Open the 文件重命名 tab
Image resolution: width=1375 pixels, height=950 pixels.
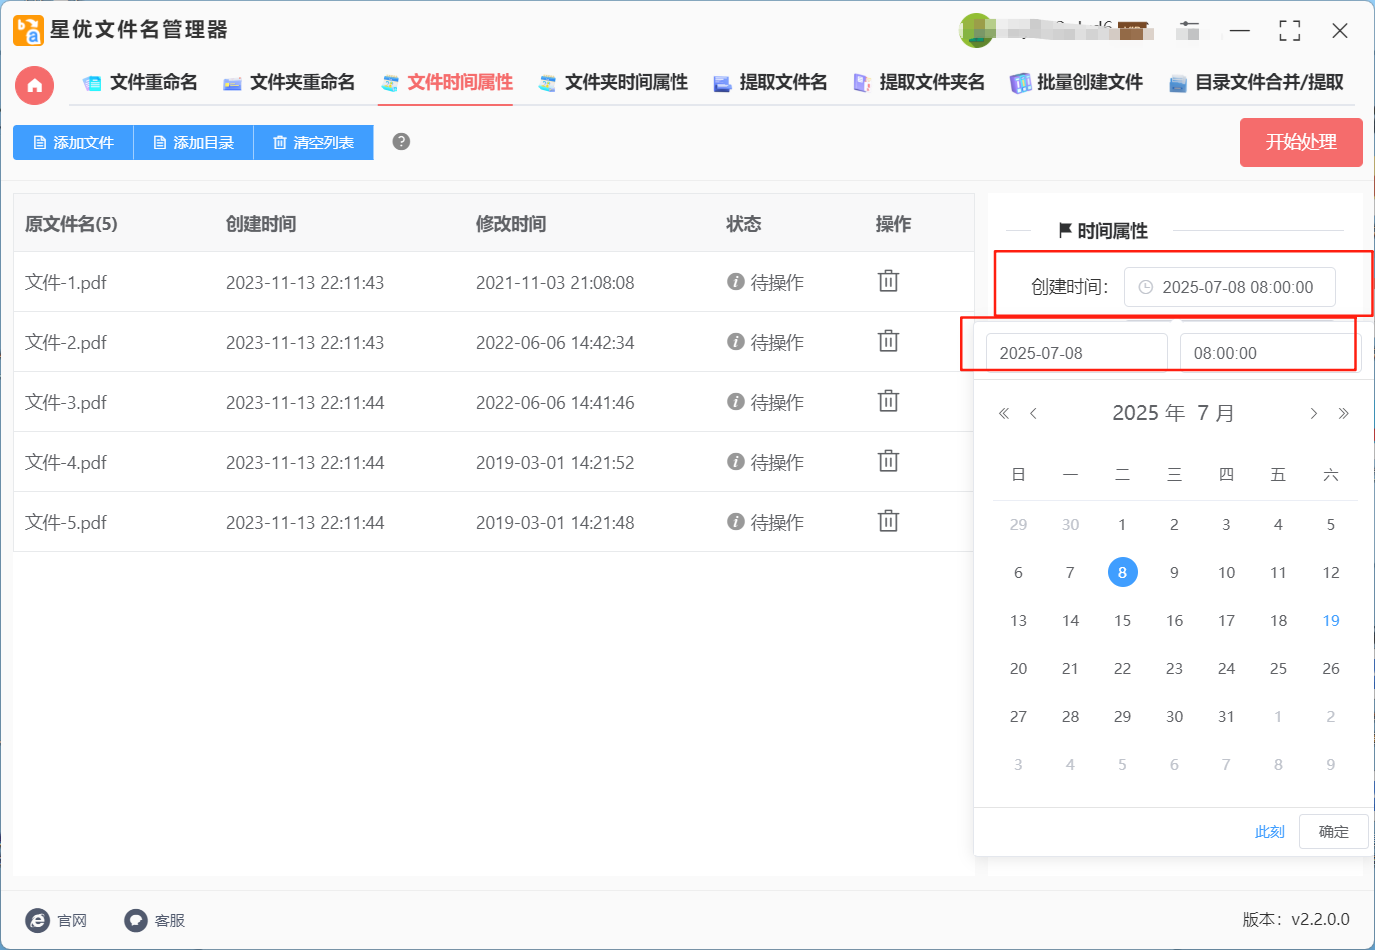[x=140, y=83]
